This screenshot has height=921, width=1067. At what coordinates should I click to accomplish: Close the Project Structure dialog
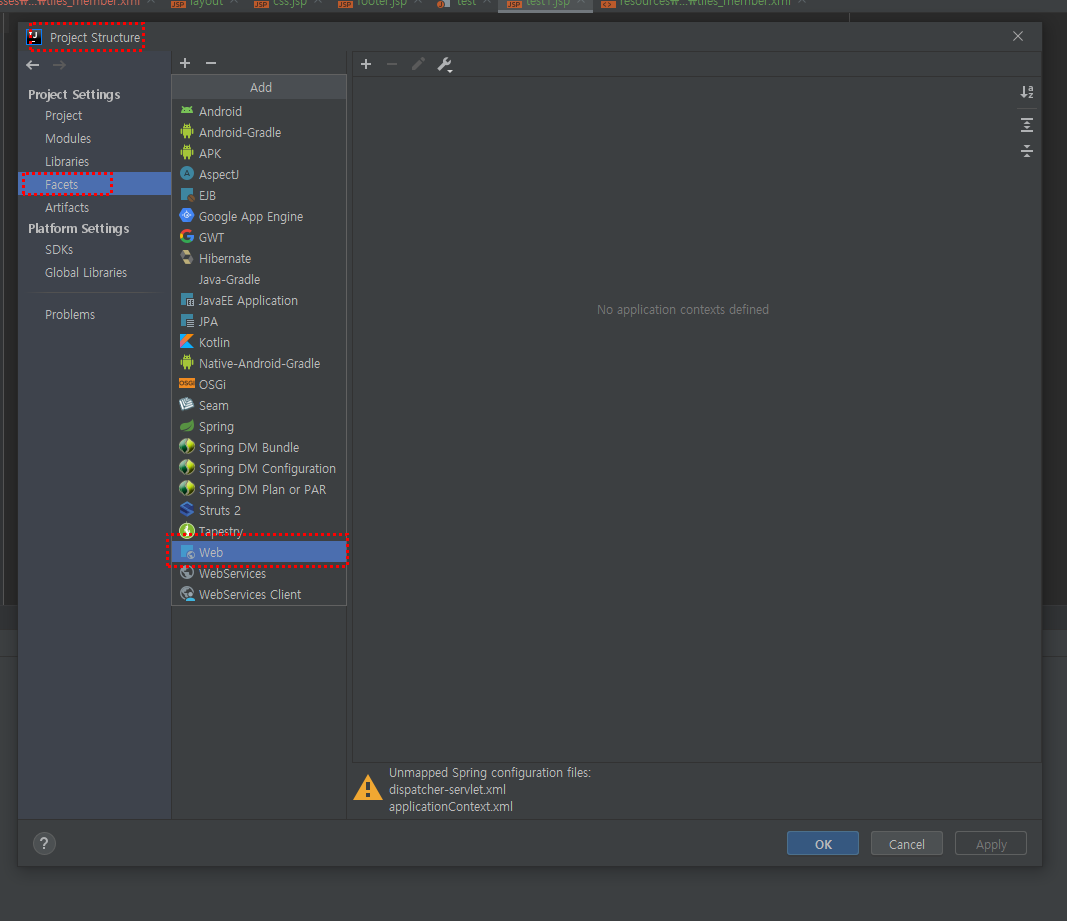tap(1018, 36)
